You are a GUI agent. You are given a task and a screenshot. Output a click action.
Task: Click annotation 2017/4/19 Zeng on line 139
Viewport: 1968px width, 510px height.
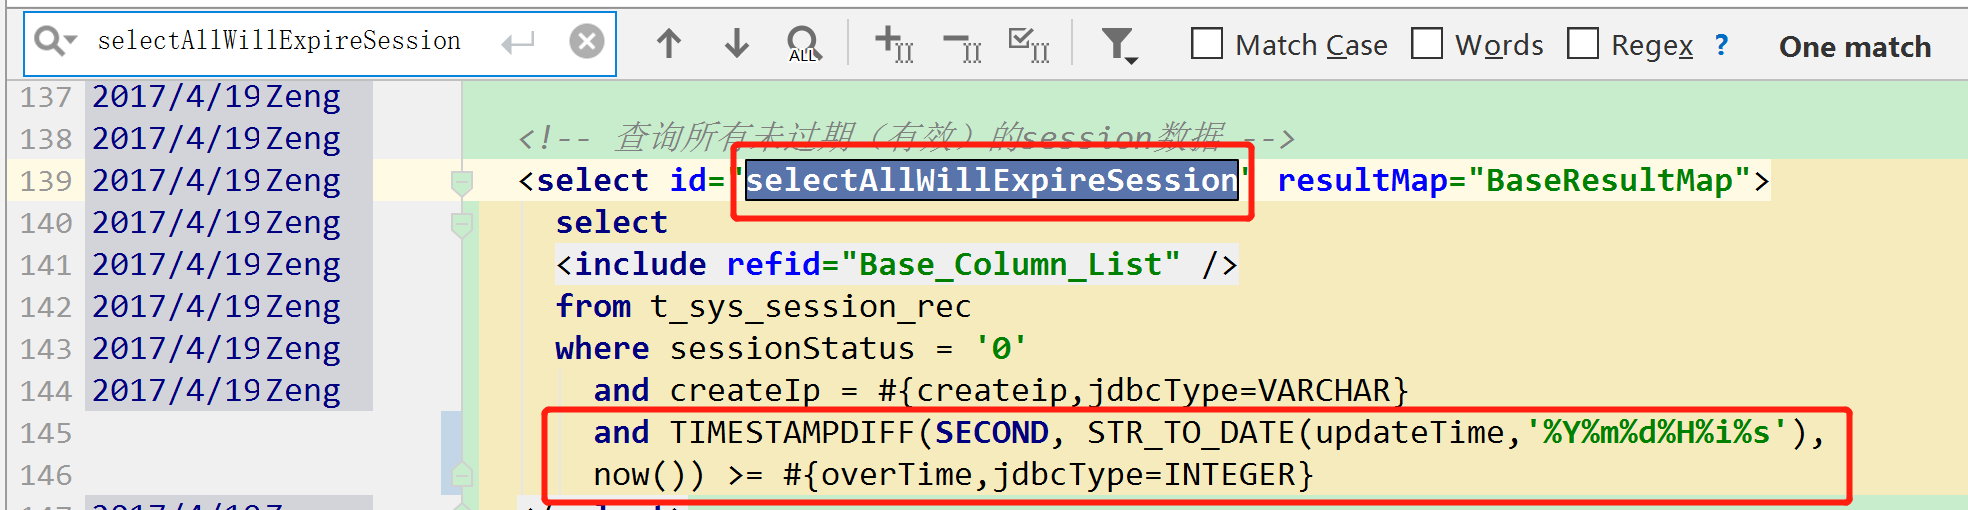click(x=216, y=181)
